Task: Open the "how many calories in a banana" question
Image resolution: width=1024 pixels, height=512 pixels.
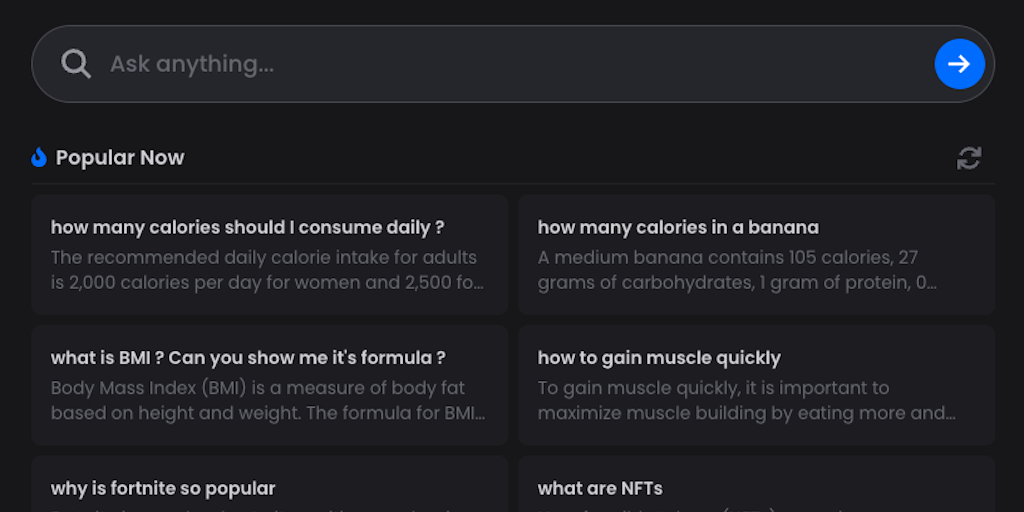Action: pos(678,227)
